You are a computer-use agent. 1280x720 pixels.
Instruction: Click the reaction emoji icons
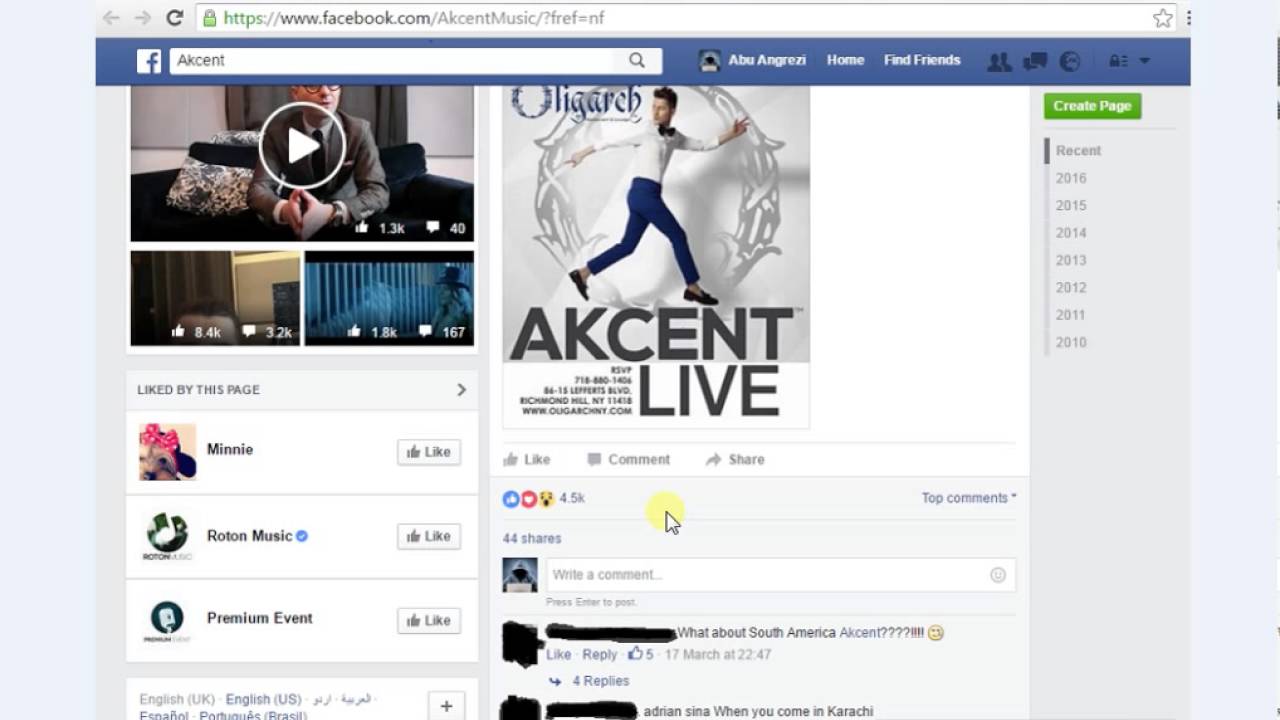(529, 498)
